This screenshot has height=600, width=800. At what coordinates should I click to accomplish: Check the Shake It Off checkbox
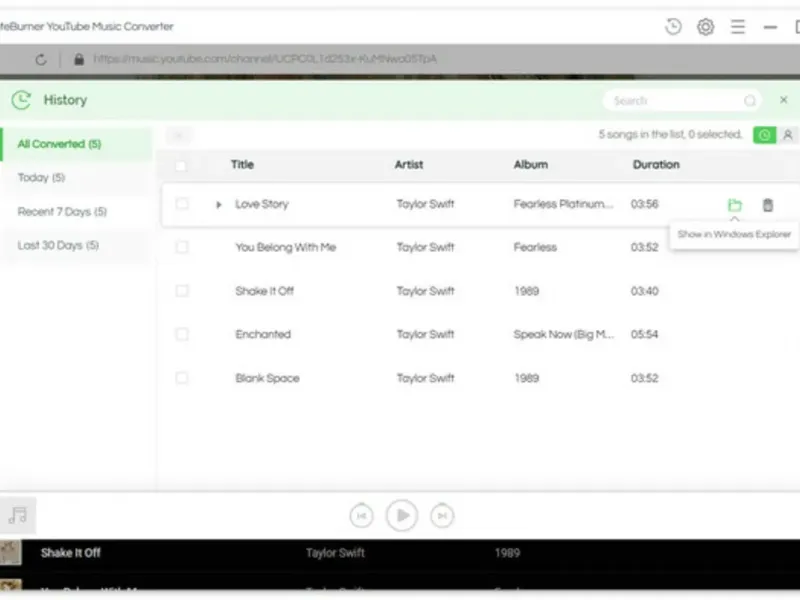click(182, 291)
